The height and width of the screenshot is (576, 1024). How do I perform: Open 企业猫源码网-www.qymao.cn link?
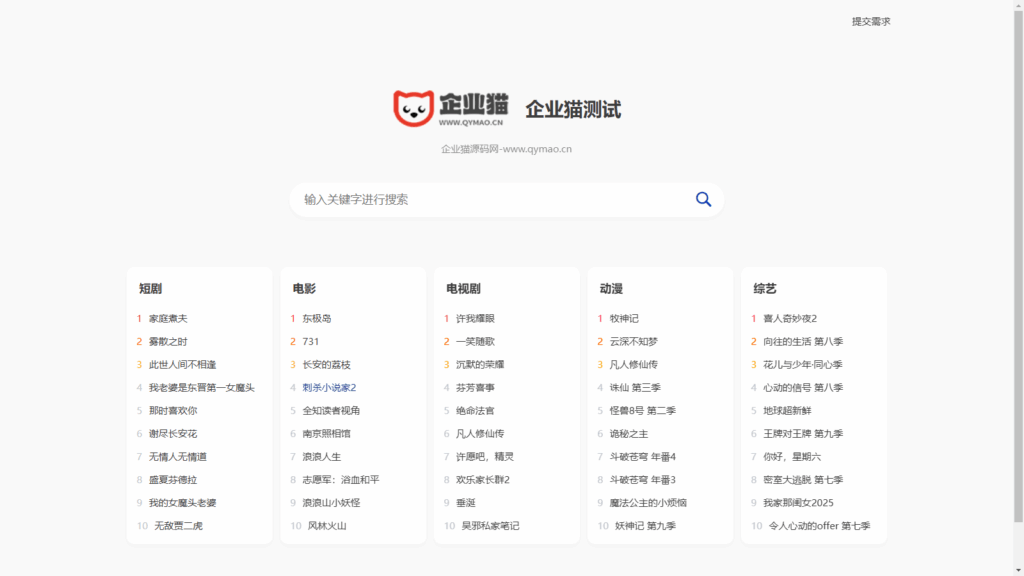(x=507, y=148)
